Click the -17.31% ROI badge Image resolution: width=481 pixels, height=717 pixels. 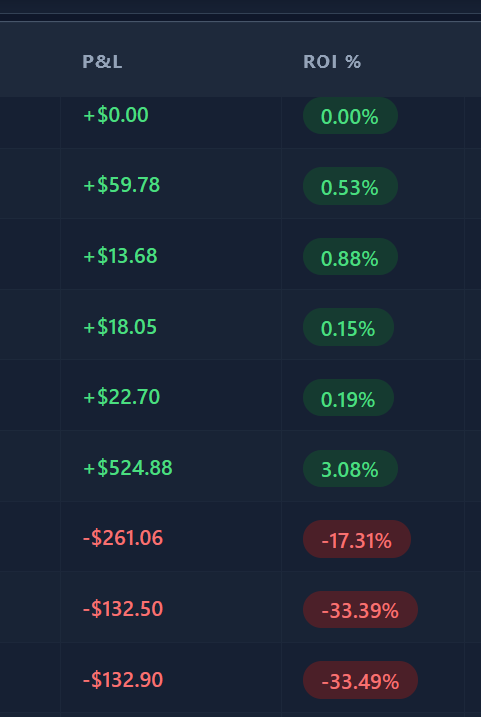[357, 540]
